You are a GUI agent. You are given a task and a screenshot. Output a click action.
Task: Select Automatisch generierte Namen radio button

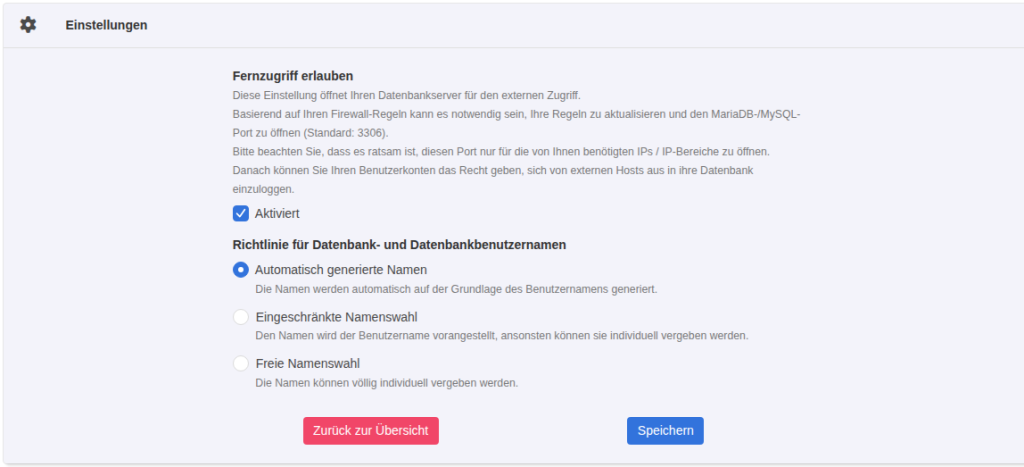point(241,270)
